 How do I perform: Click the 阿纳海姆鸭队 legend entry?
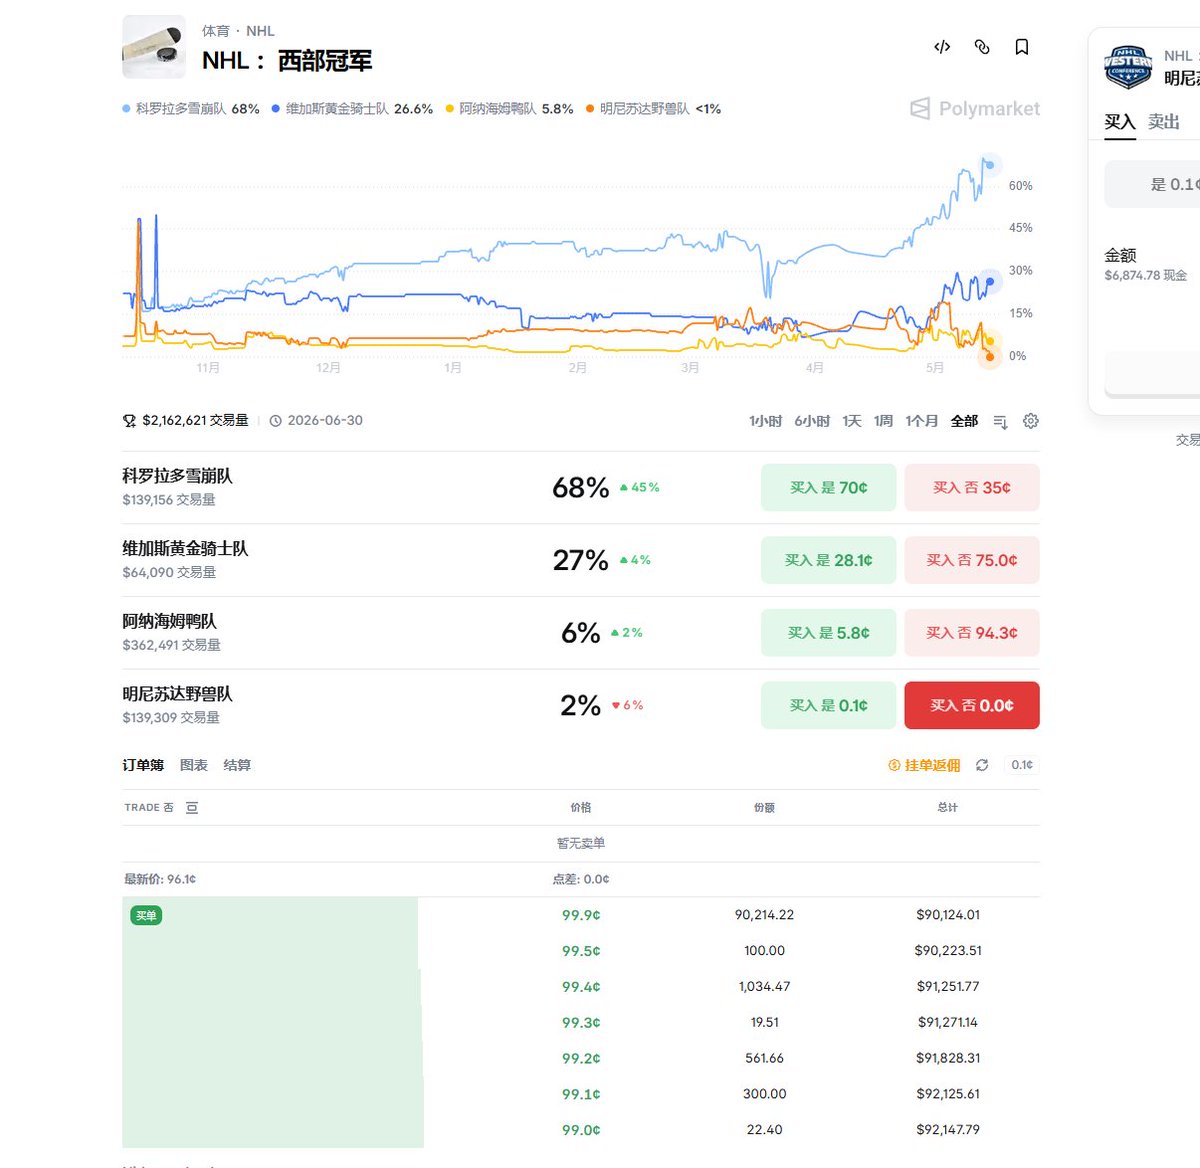pyautogui.click(x=510, y=109)
